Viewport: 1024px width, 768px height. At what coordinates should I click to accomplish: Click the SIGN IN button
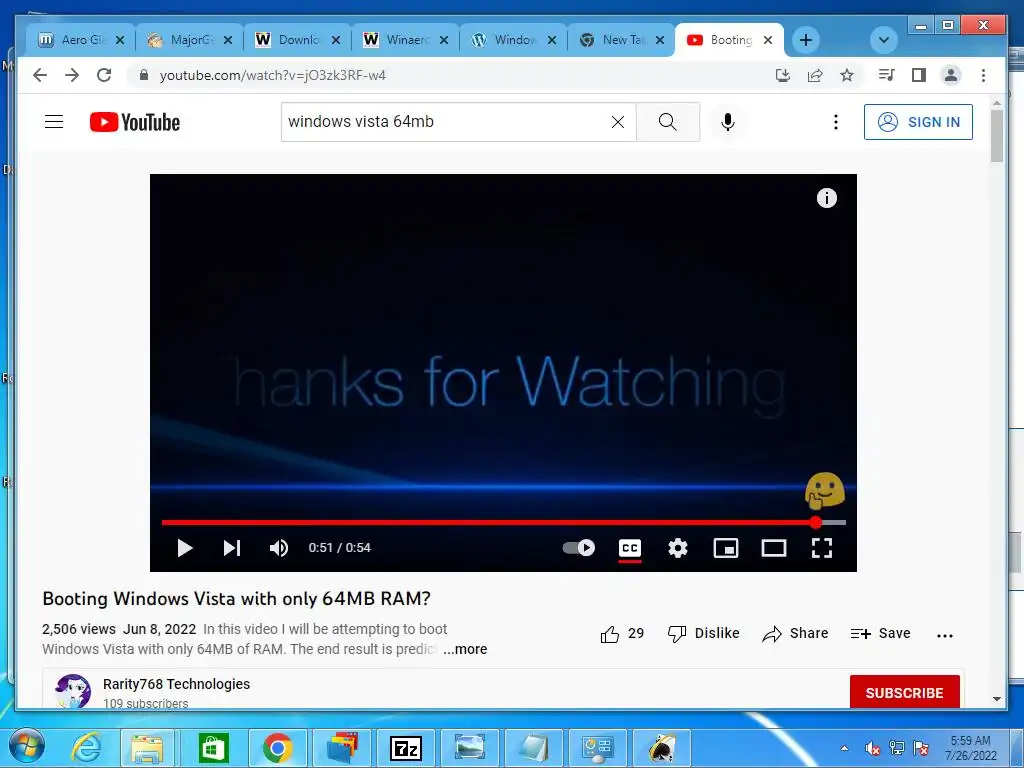(x=918, y=122)
